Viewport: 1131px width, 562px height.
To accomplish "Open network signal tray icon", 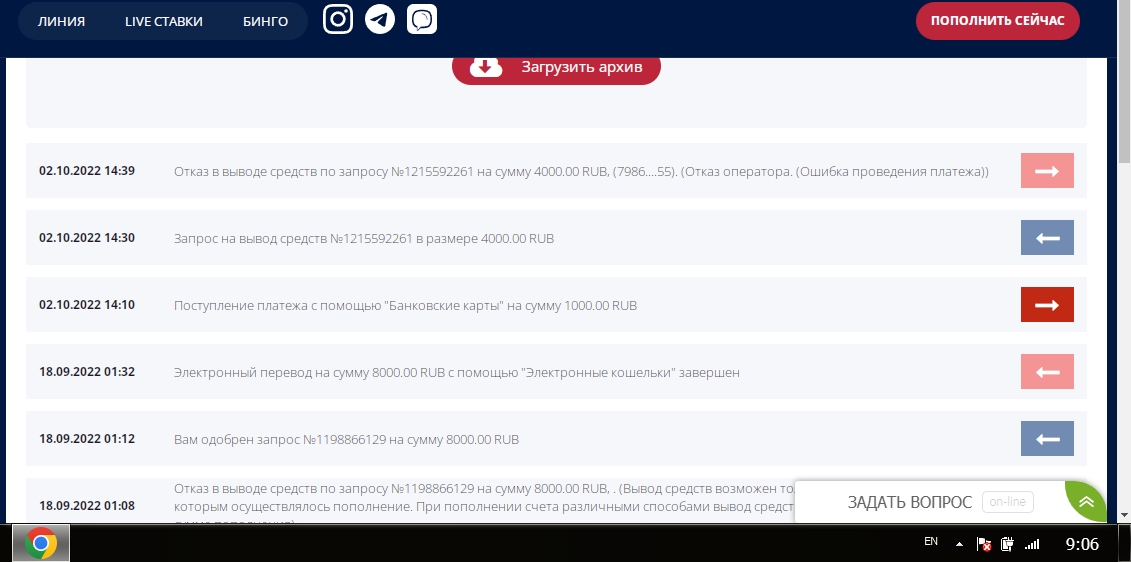I will click(1032, 544).
